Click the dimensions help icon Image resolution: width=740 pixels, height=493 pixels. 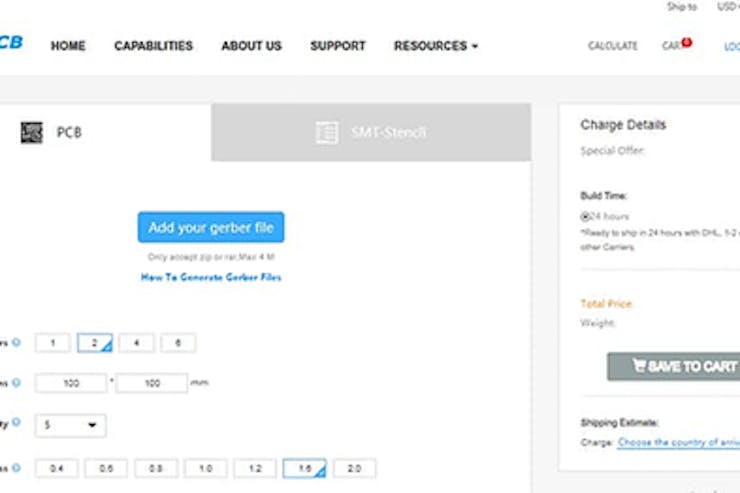click(x=17, y=382)
